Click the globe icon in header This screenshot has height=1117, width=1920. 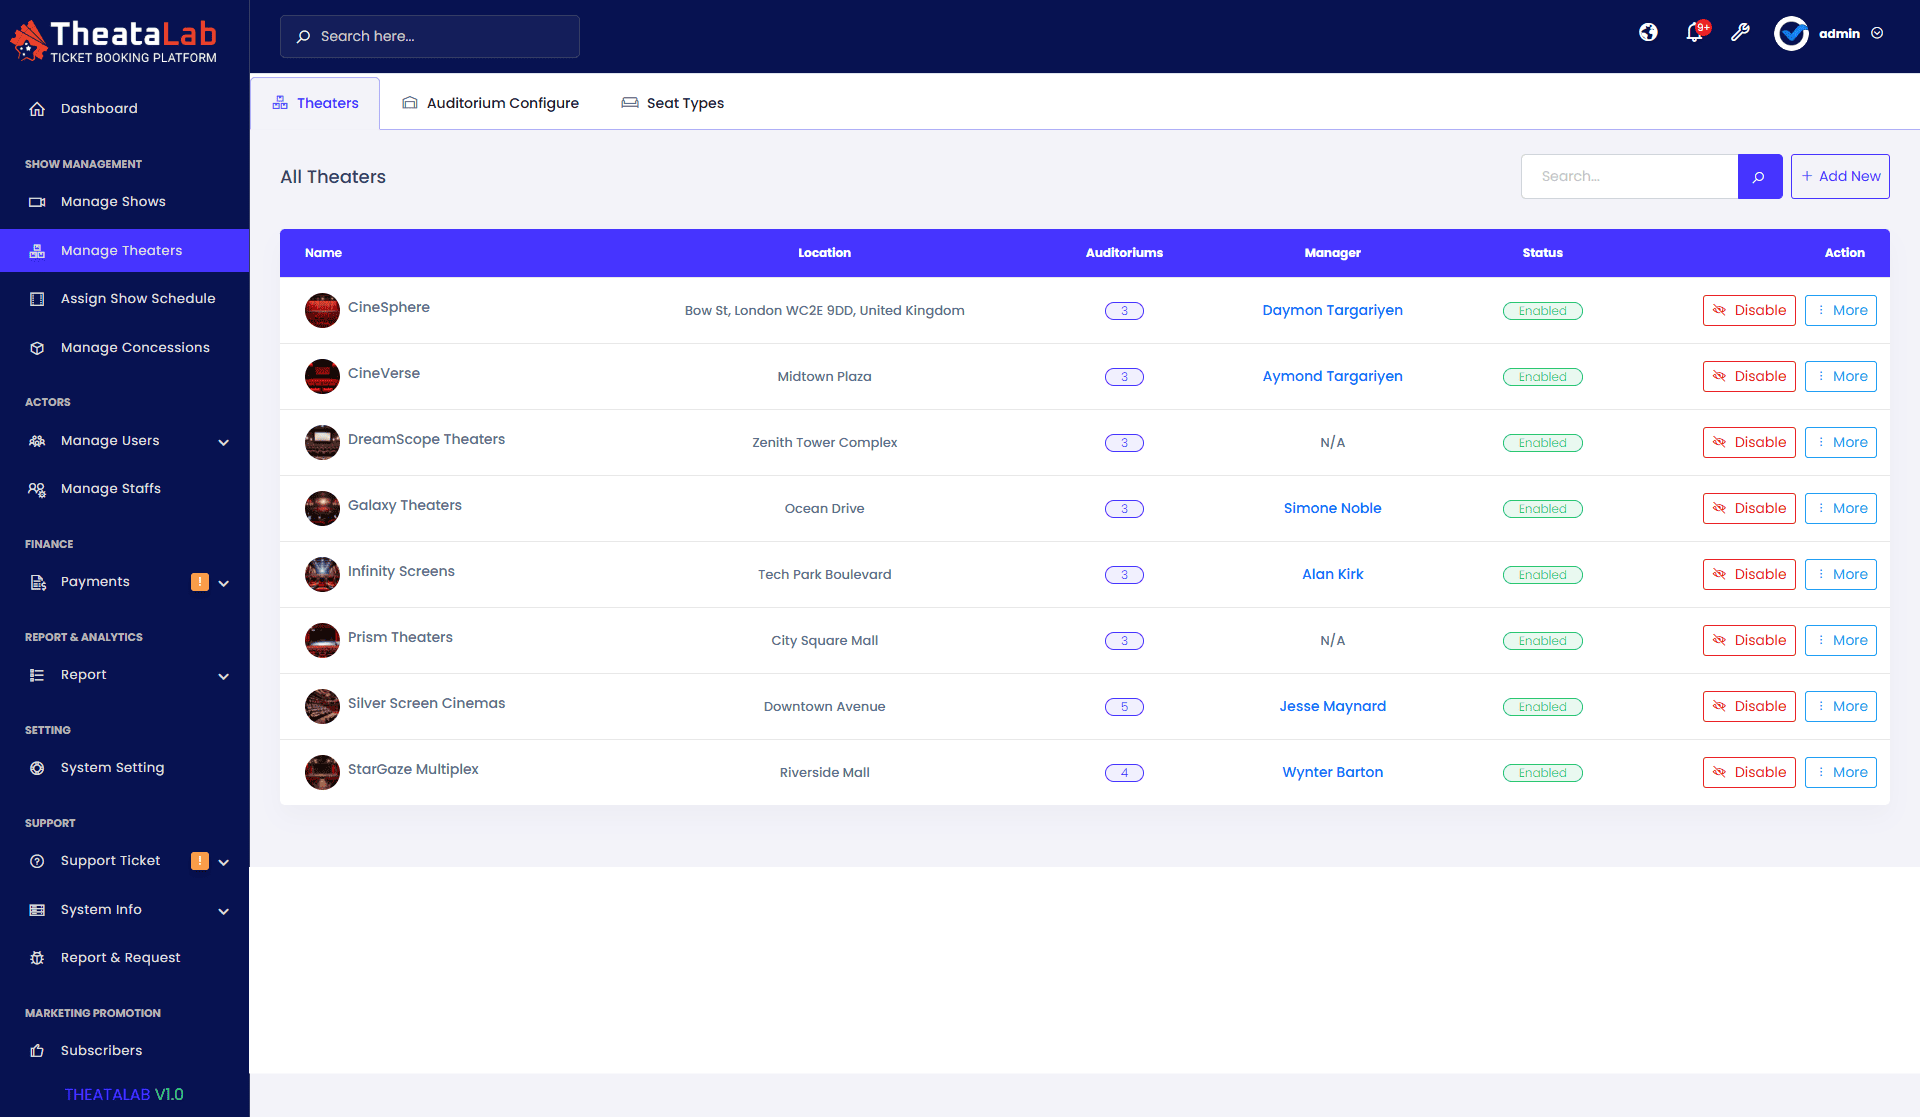1648,33
